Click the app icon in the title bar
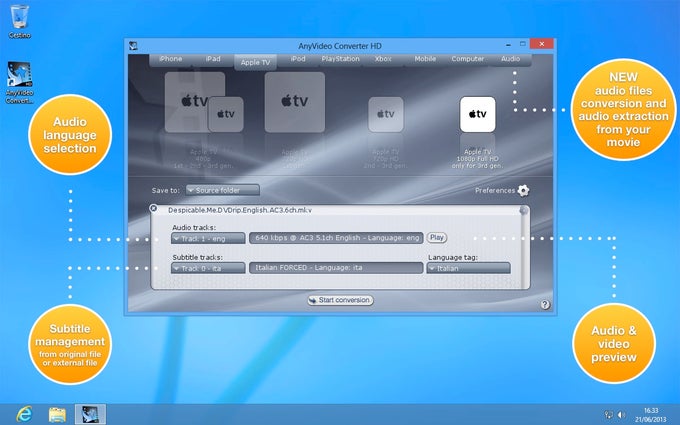Screen dimensions: 680x425 [x=134, y=46]
